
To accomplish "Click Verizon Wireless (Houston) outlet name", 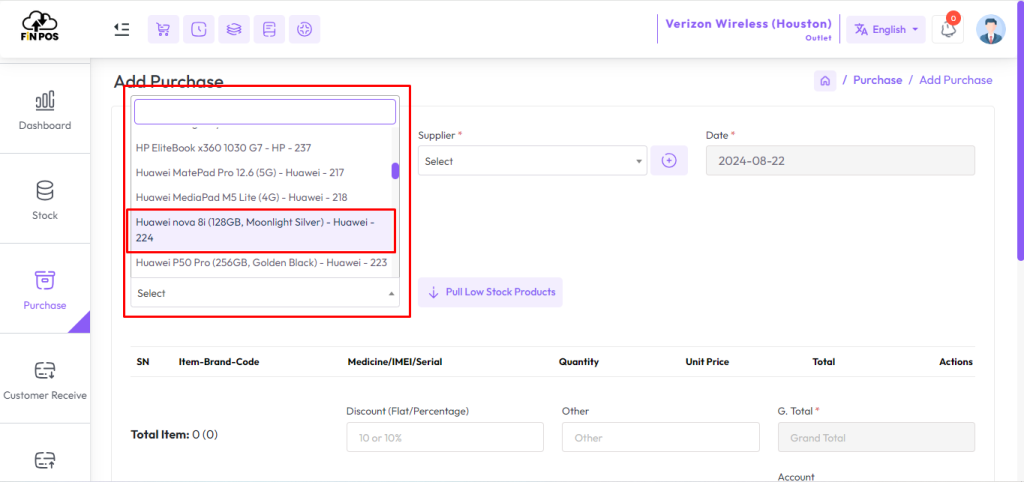I will pos(748,24).
